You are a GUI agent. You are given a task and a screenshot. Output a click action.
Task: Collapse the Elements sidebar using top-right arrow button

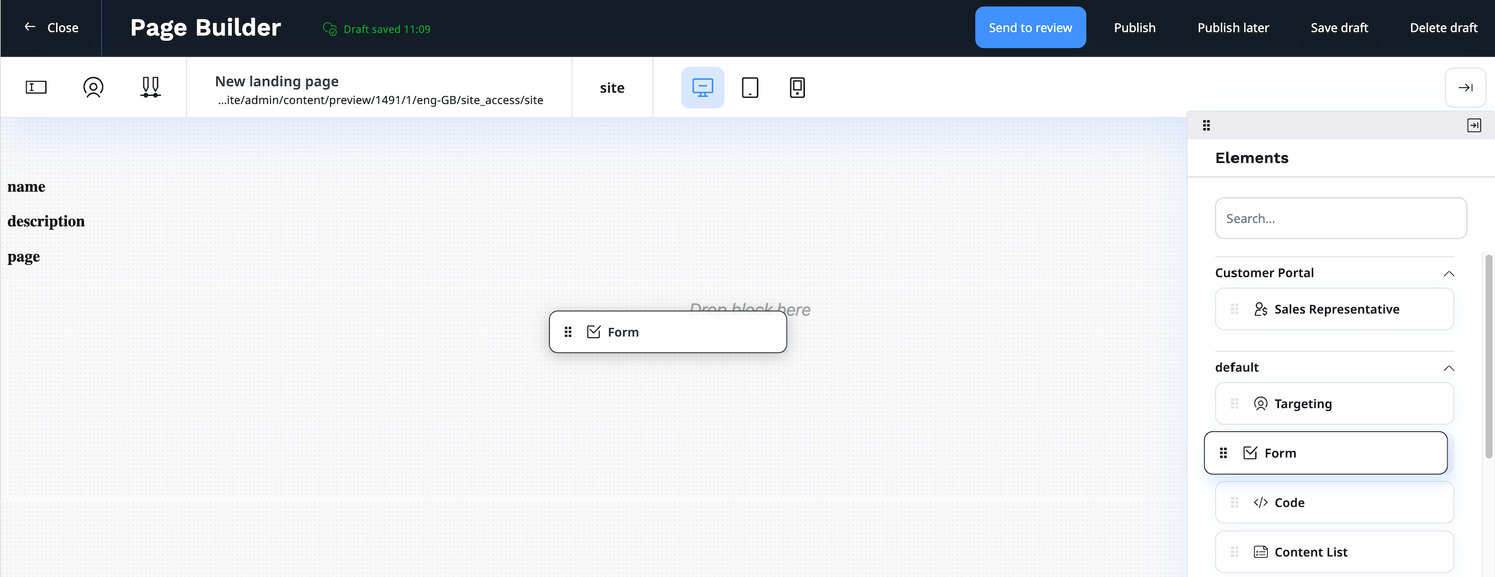[x=1465, y=88]
